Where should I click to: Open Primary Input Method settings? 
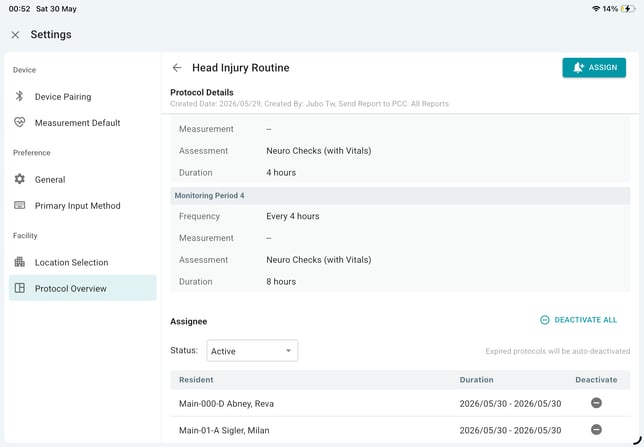click(83, 206)
